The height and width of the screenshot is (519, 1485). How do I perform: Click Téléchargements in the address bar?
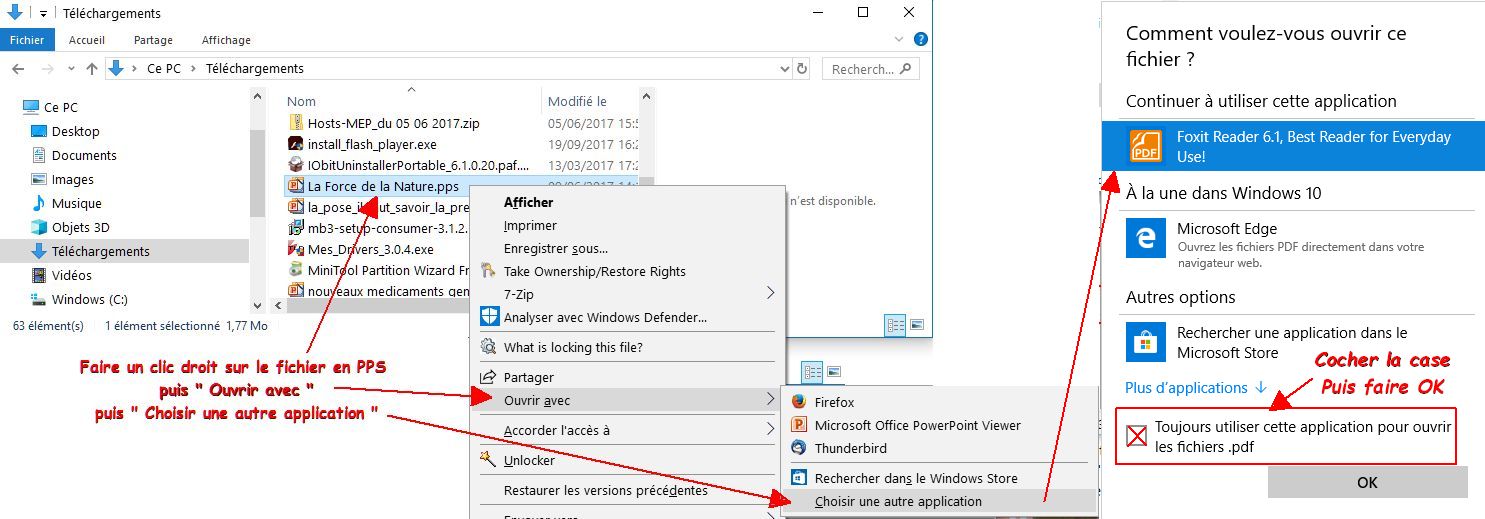click(x=254, y=69)
